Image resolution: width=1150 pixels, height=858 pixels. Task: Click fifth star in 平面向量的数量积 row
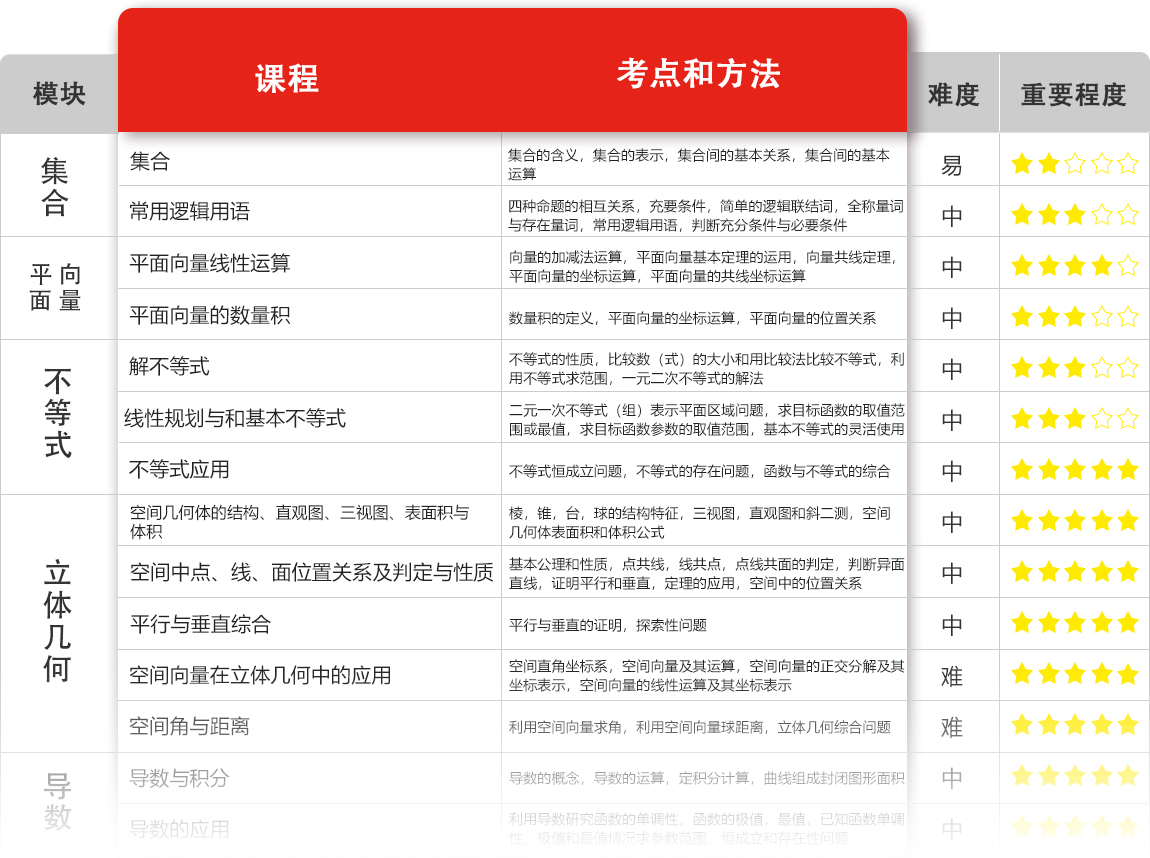point(1128,317)
